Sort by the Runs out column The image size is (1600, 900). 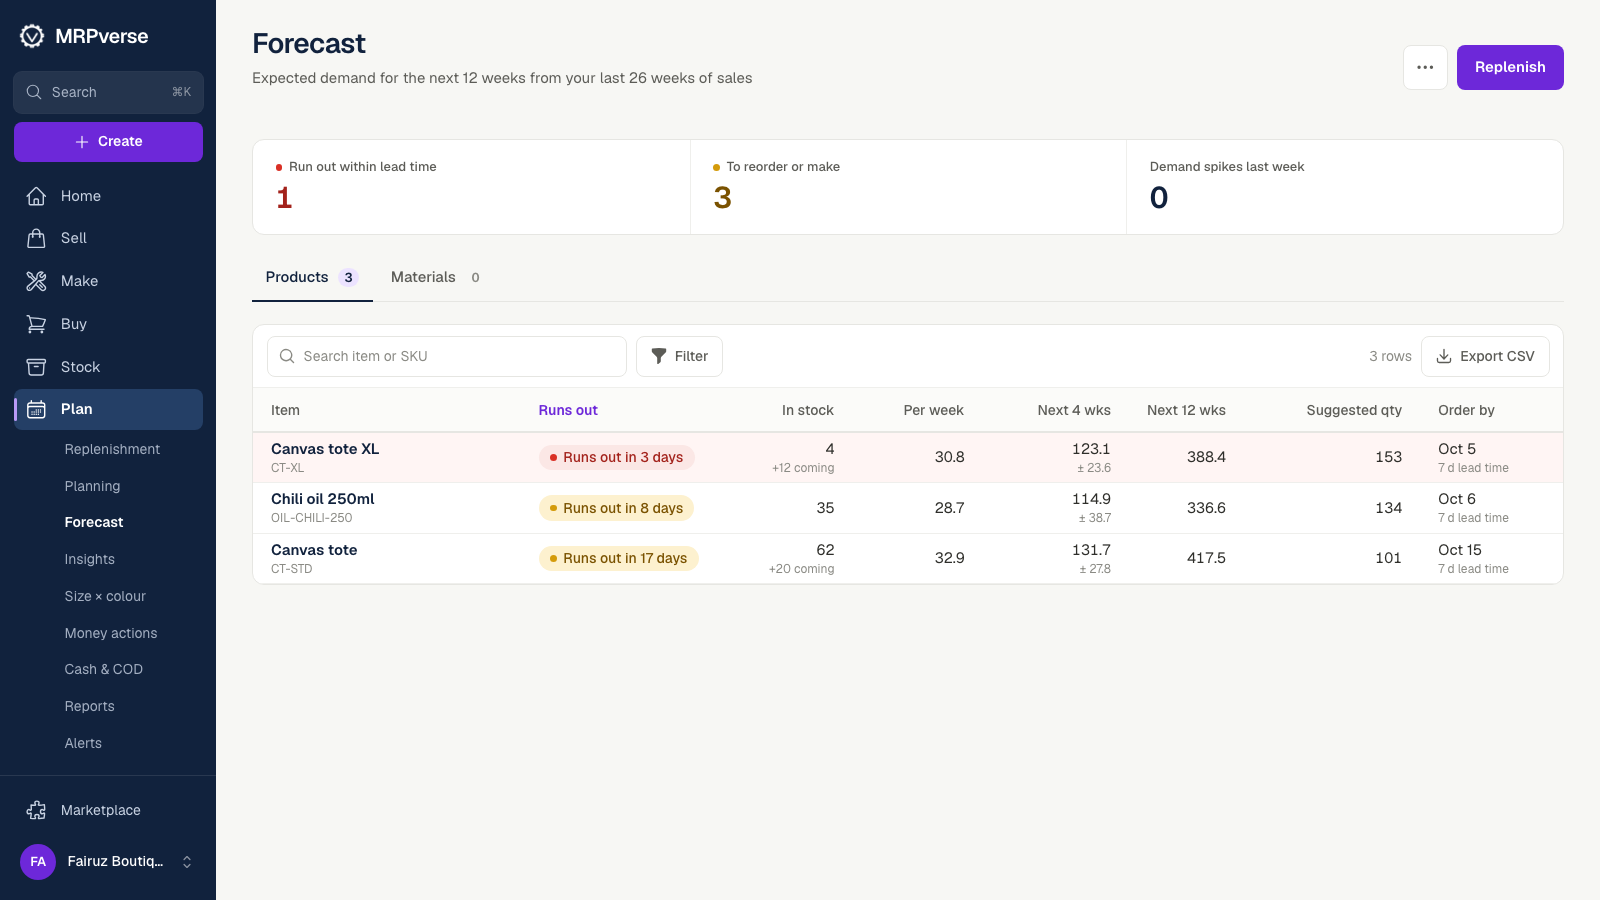pyautogui.click(x=568, y=410)
